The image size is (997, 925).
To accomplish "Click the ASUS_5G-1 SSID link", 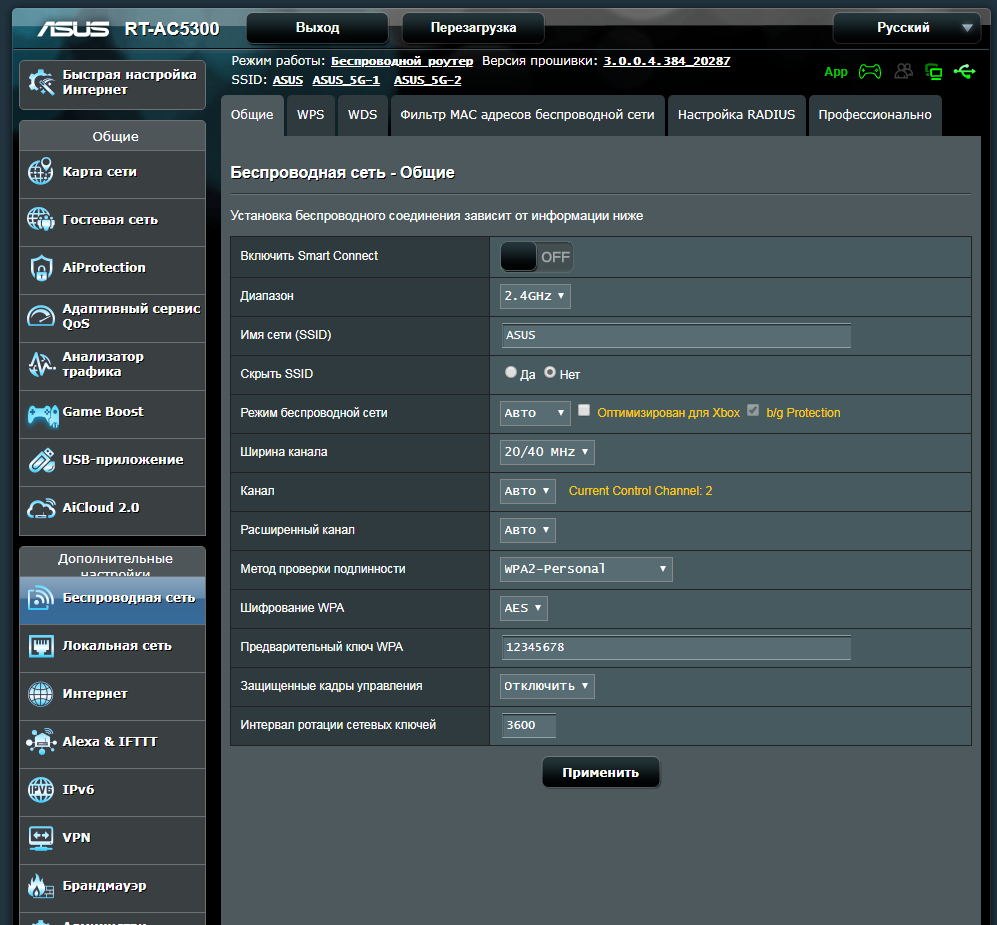I will pyautogui.click(x=346, y=80).
